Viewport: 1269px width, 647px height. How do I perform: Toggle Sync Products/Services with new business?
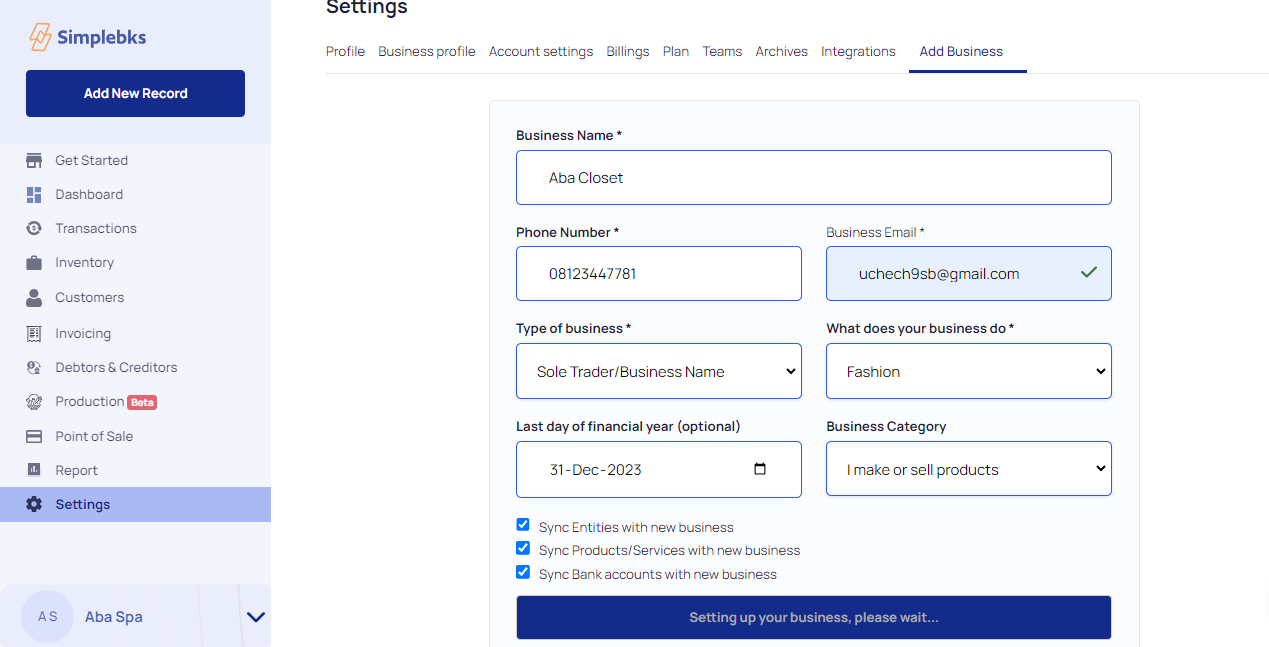point(523,548)
